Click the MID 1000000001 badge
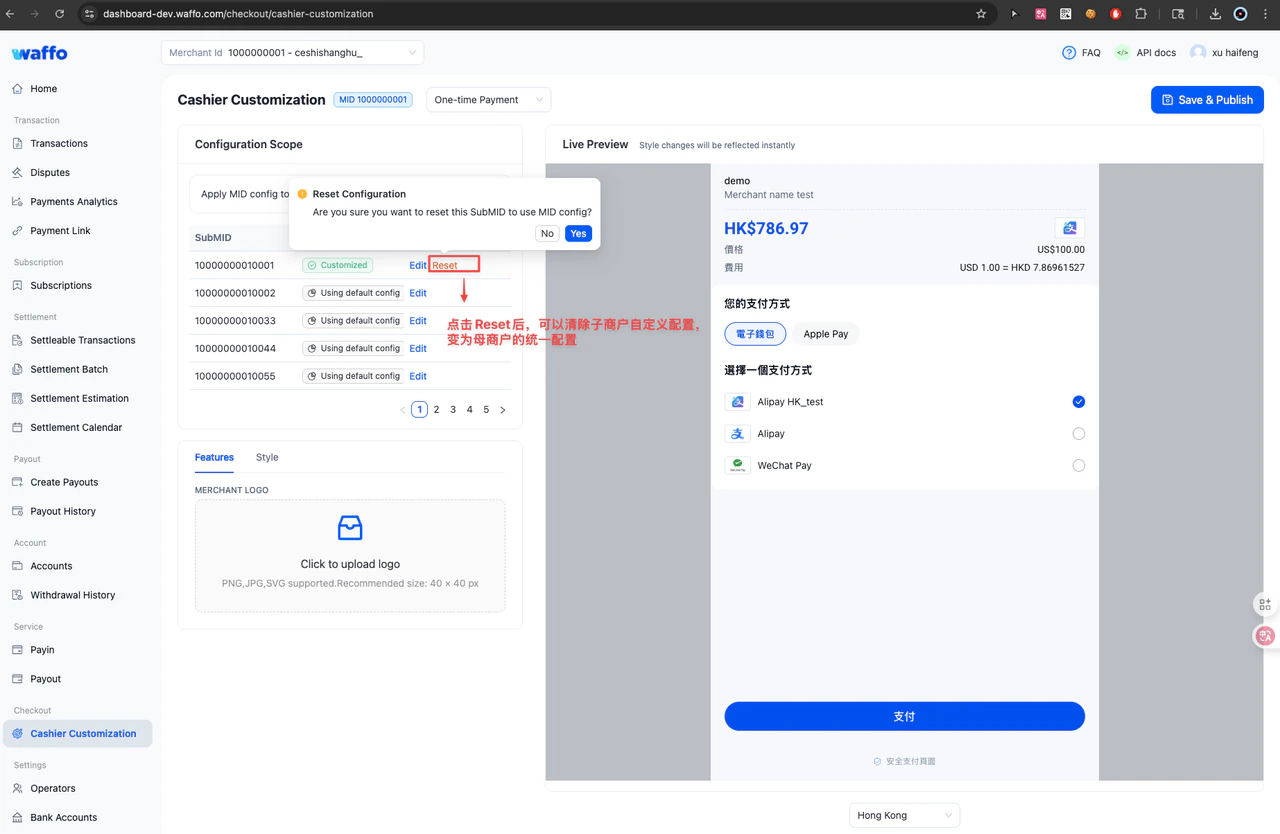The height and width of the screenshot is (834, 1280). (373, 100)
